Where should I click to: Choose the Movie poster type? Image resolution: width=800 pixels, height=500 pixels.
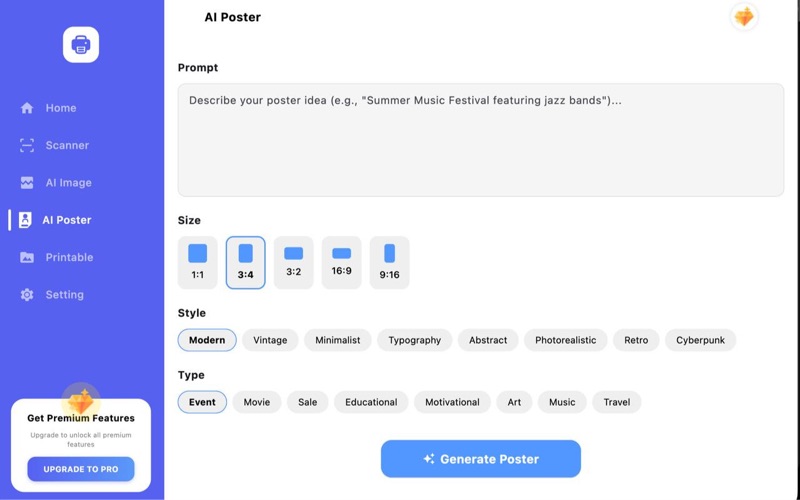pos(257,402)
